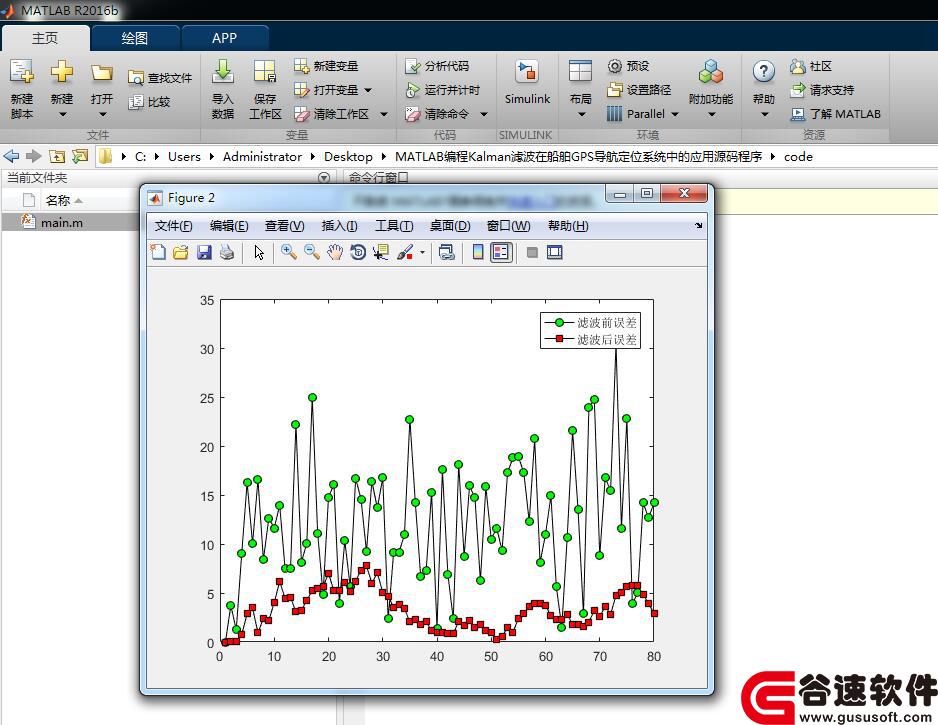Expand Open Variable (打开变量) dropdown

368,90
